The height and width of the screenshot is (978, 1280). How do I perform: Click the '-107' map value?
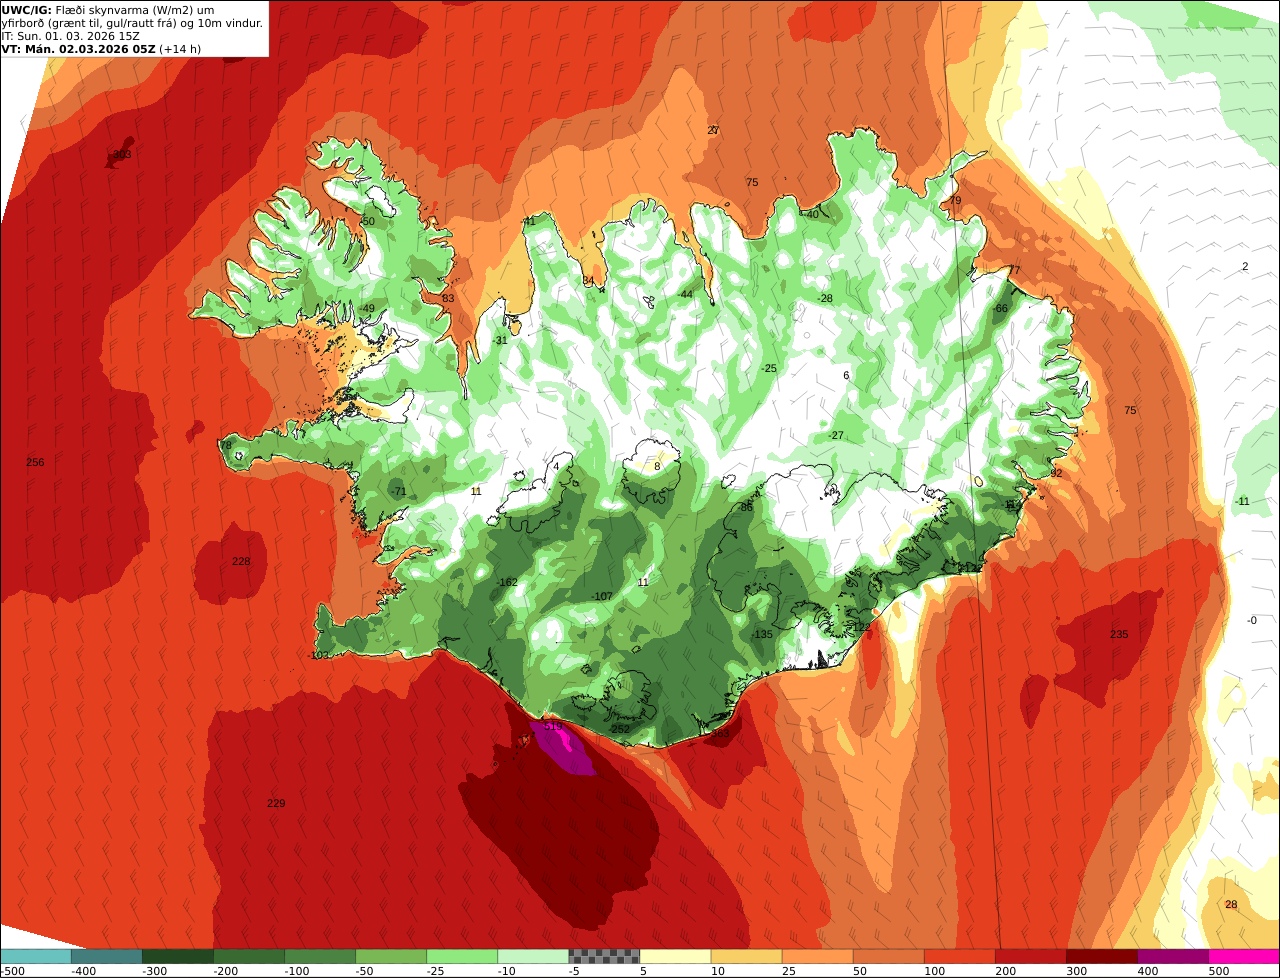point(602,596)
